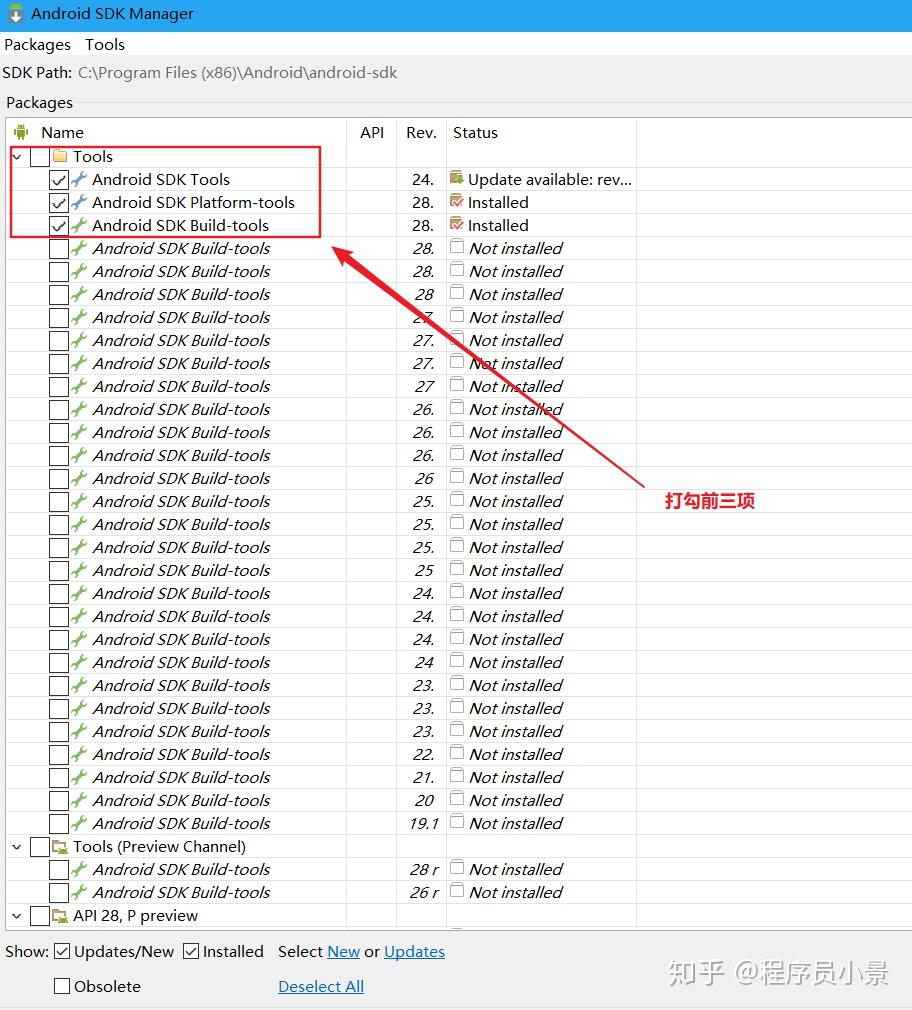The image size is (912, 1010).
Task: Click Not installed status icon on rev 20 row
Action: [x=457, y=798]
